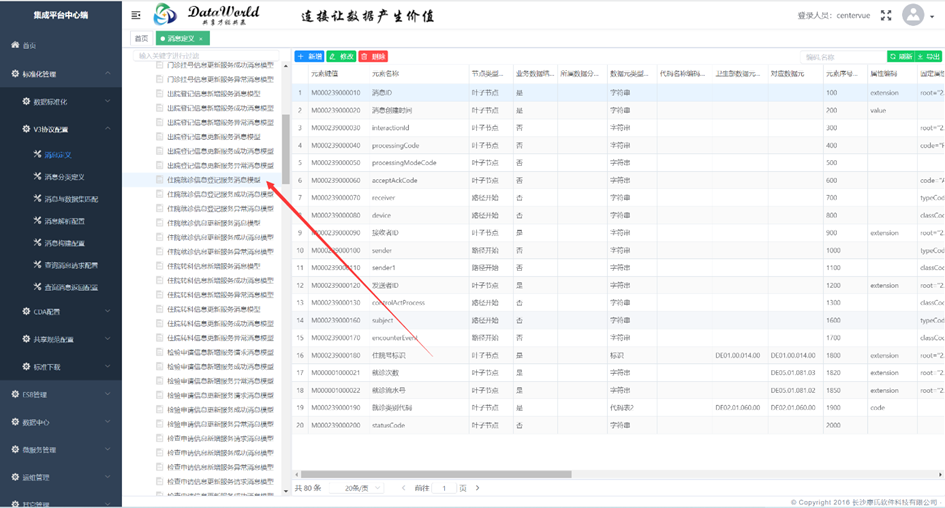Screen dimensions: 945x508
Task: Click the gear icon beside 数据中心
Action: tap(15, 422)
